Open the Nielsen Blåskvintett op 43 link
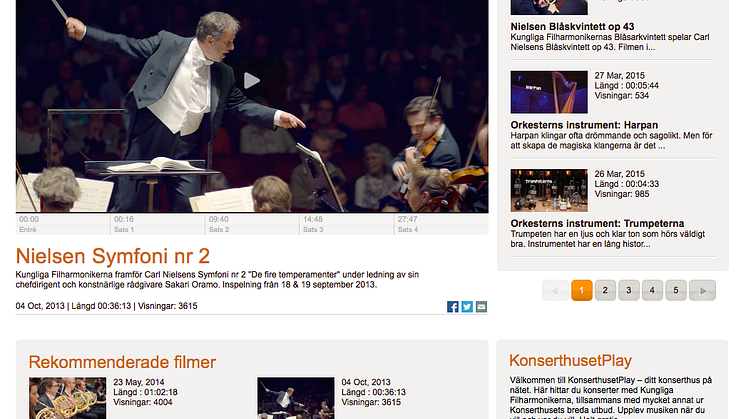 pos(572,27)
